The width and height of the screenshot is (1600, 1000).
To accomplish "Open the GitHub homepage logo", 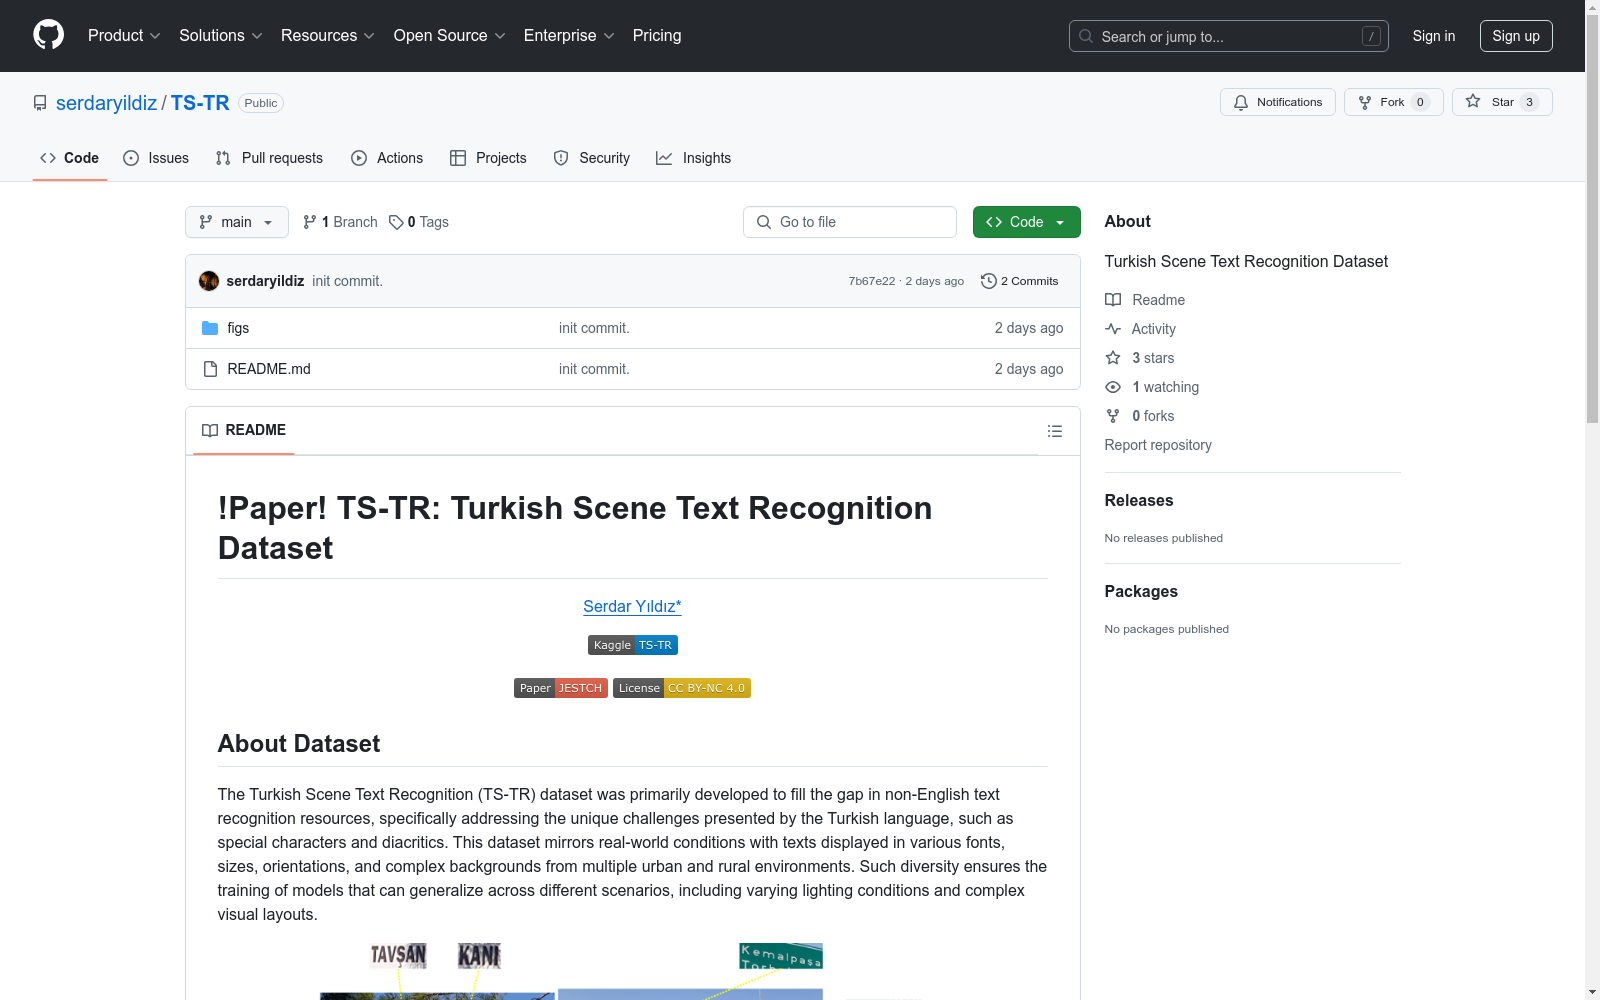I will [48, 35].
